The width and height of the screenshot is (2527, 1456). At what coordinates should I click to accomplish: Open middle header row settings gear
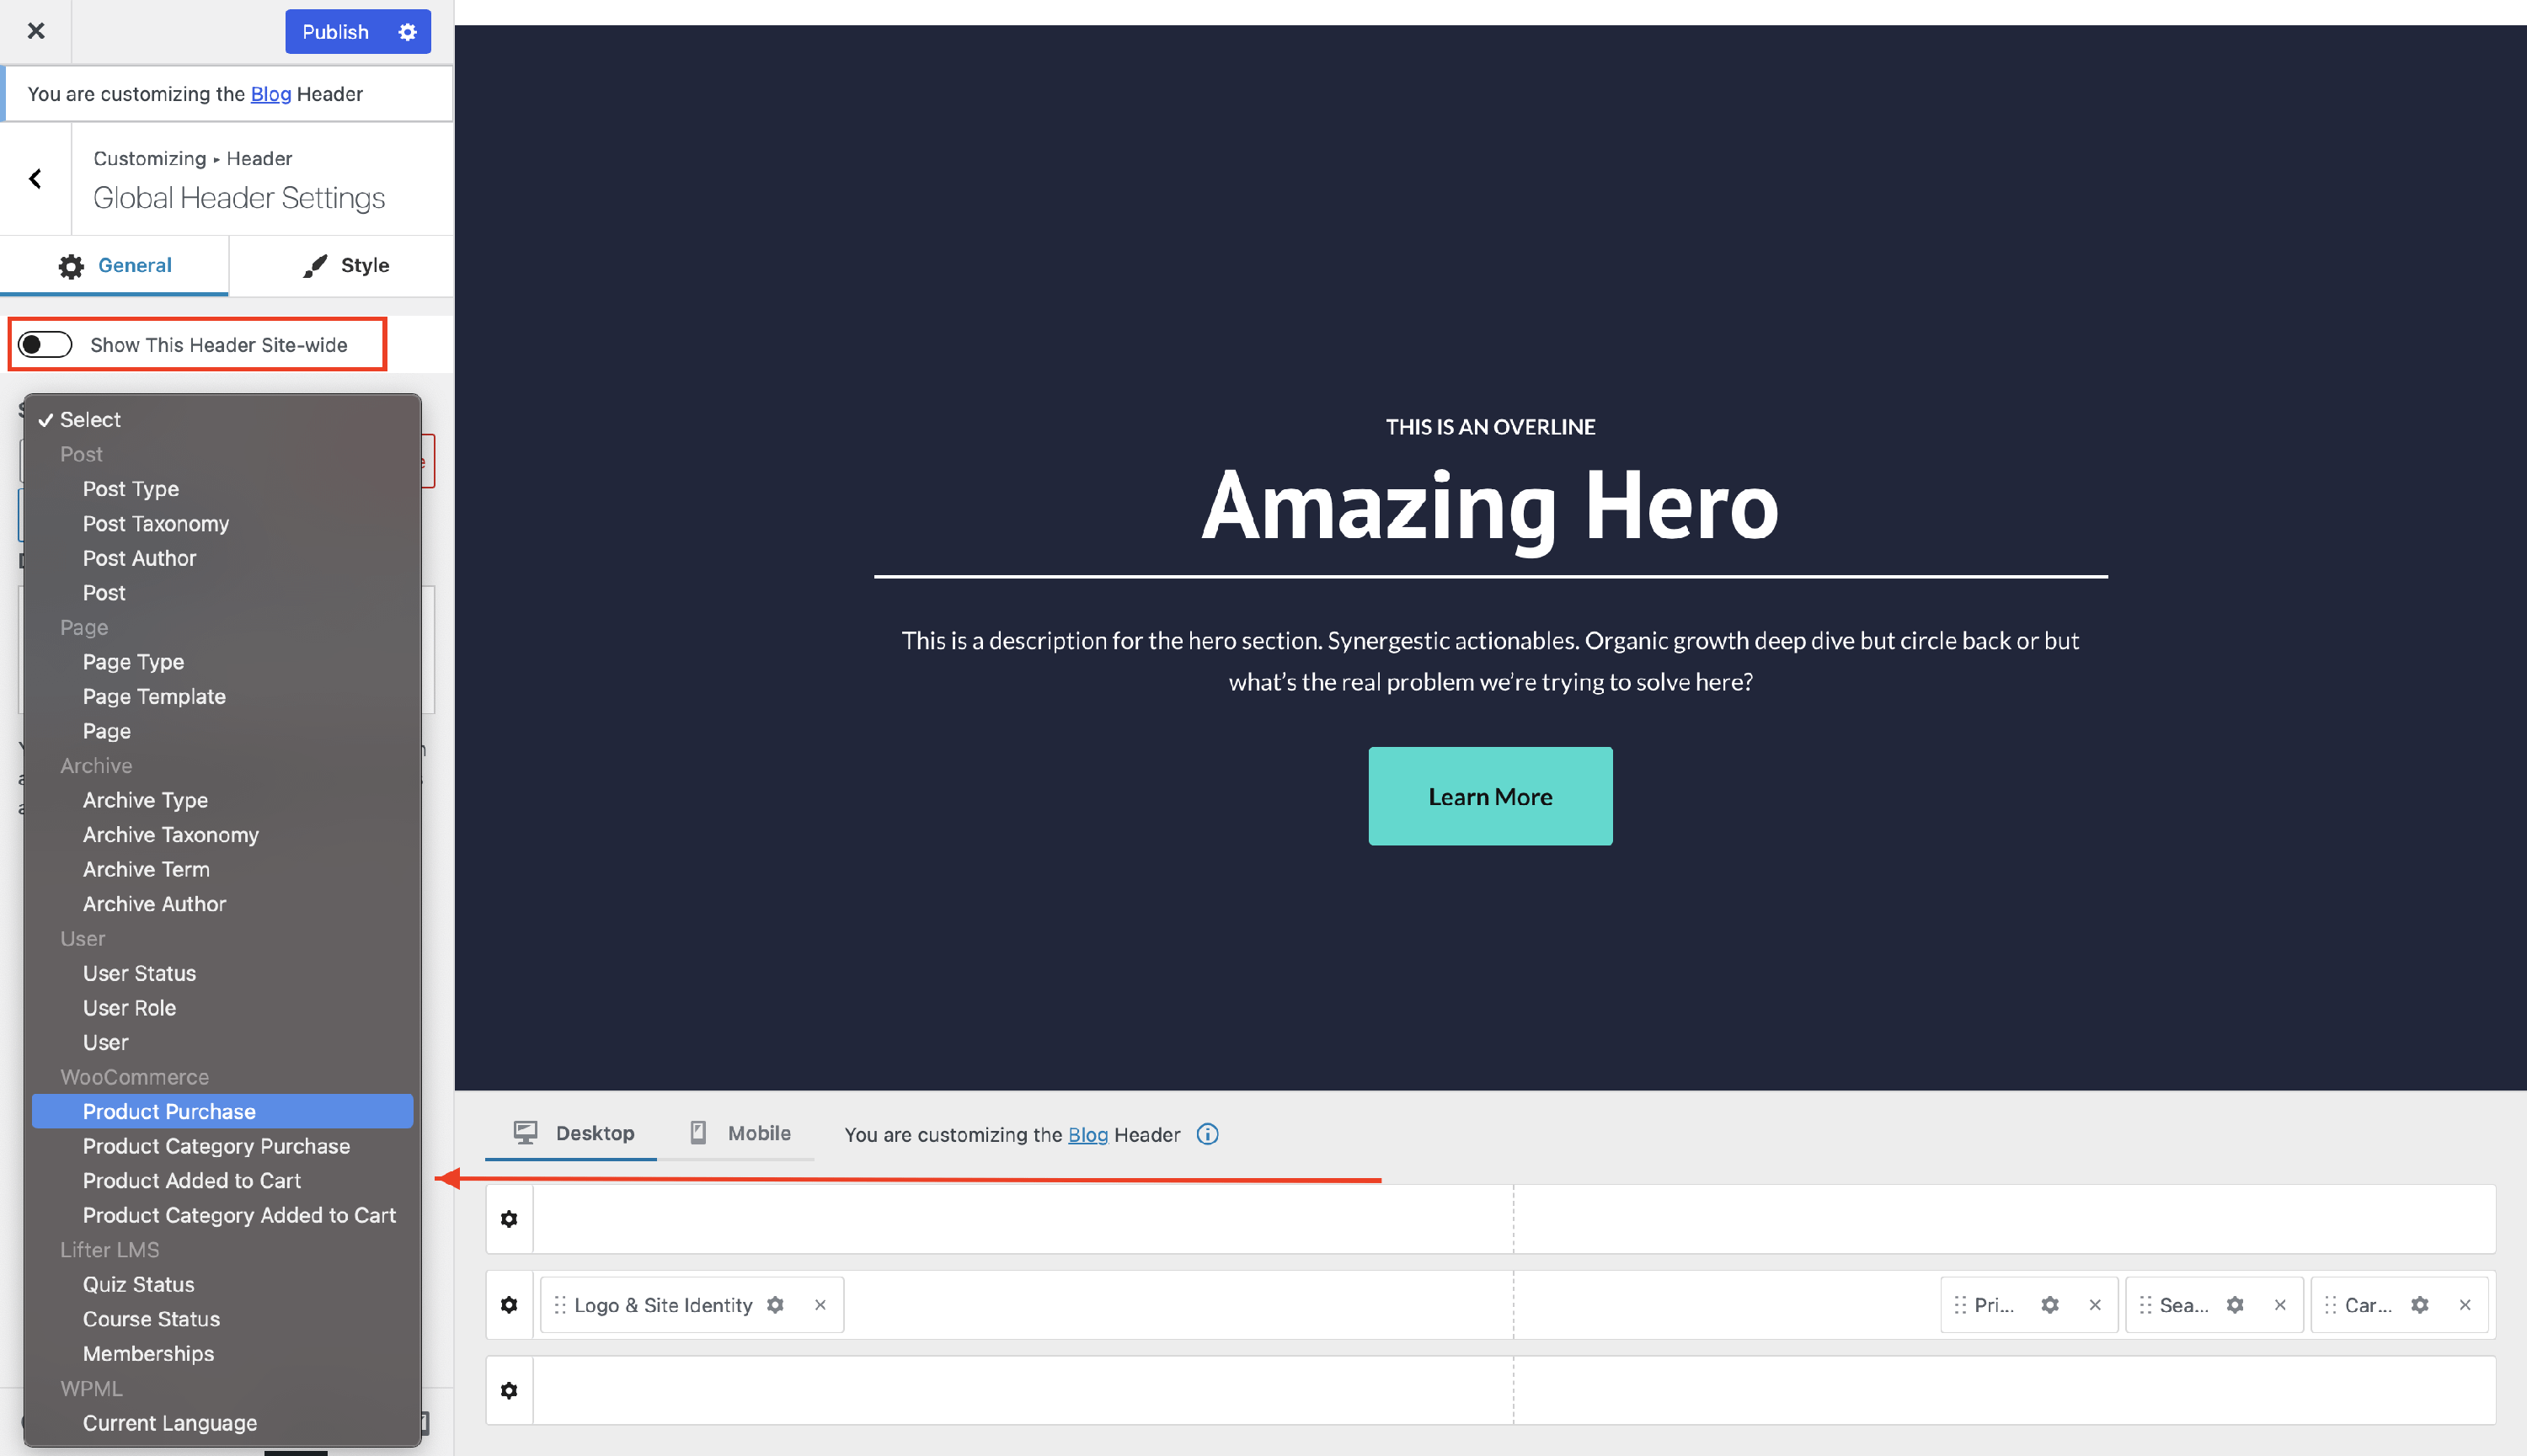point(509,1305)
